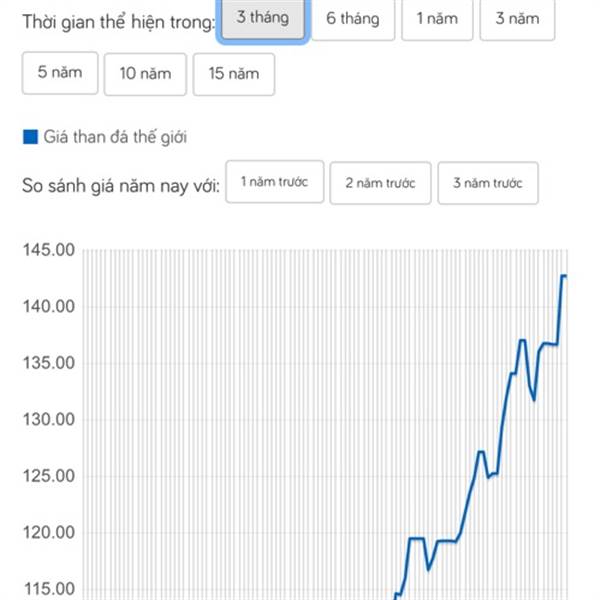
Task: Click the 145.00 y-axis label
Action: (x=49, y=250)
